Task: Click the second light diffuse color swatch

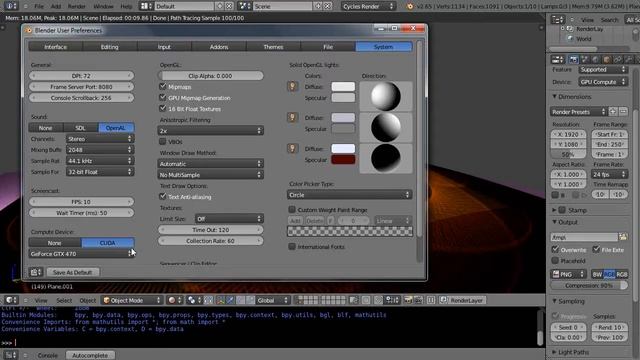Action: pyautogui.click(x=343, y=118)
